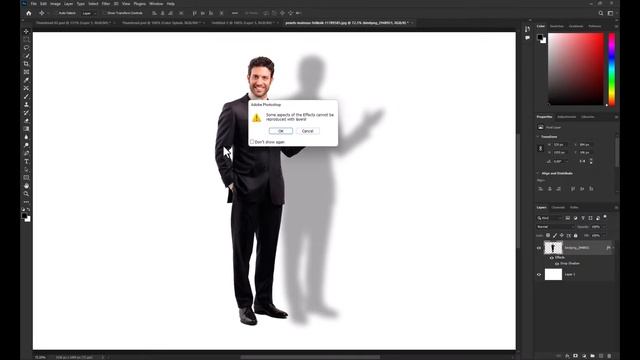Add a layer mask from Layers footer
Image resolution: width=640 pixels, height=360 pixels.
(x=576, y=356)
